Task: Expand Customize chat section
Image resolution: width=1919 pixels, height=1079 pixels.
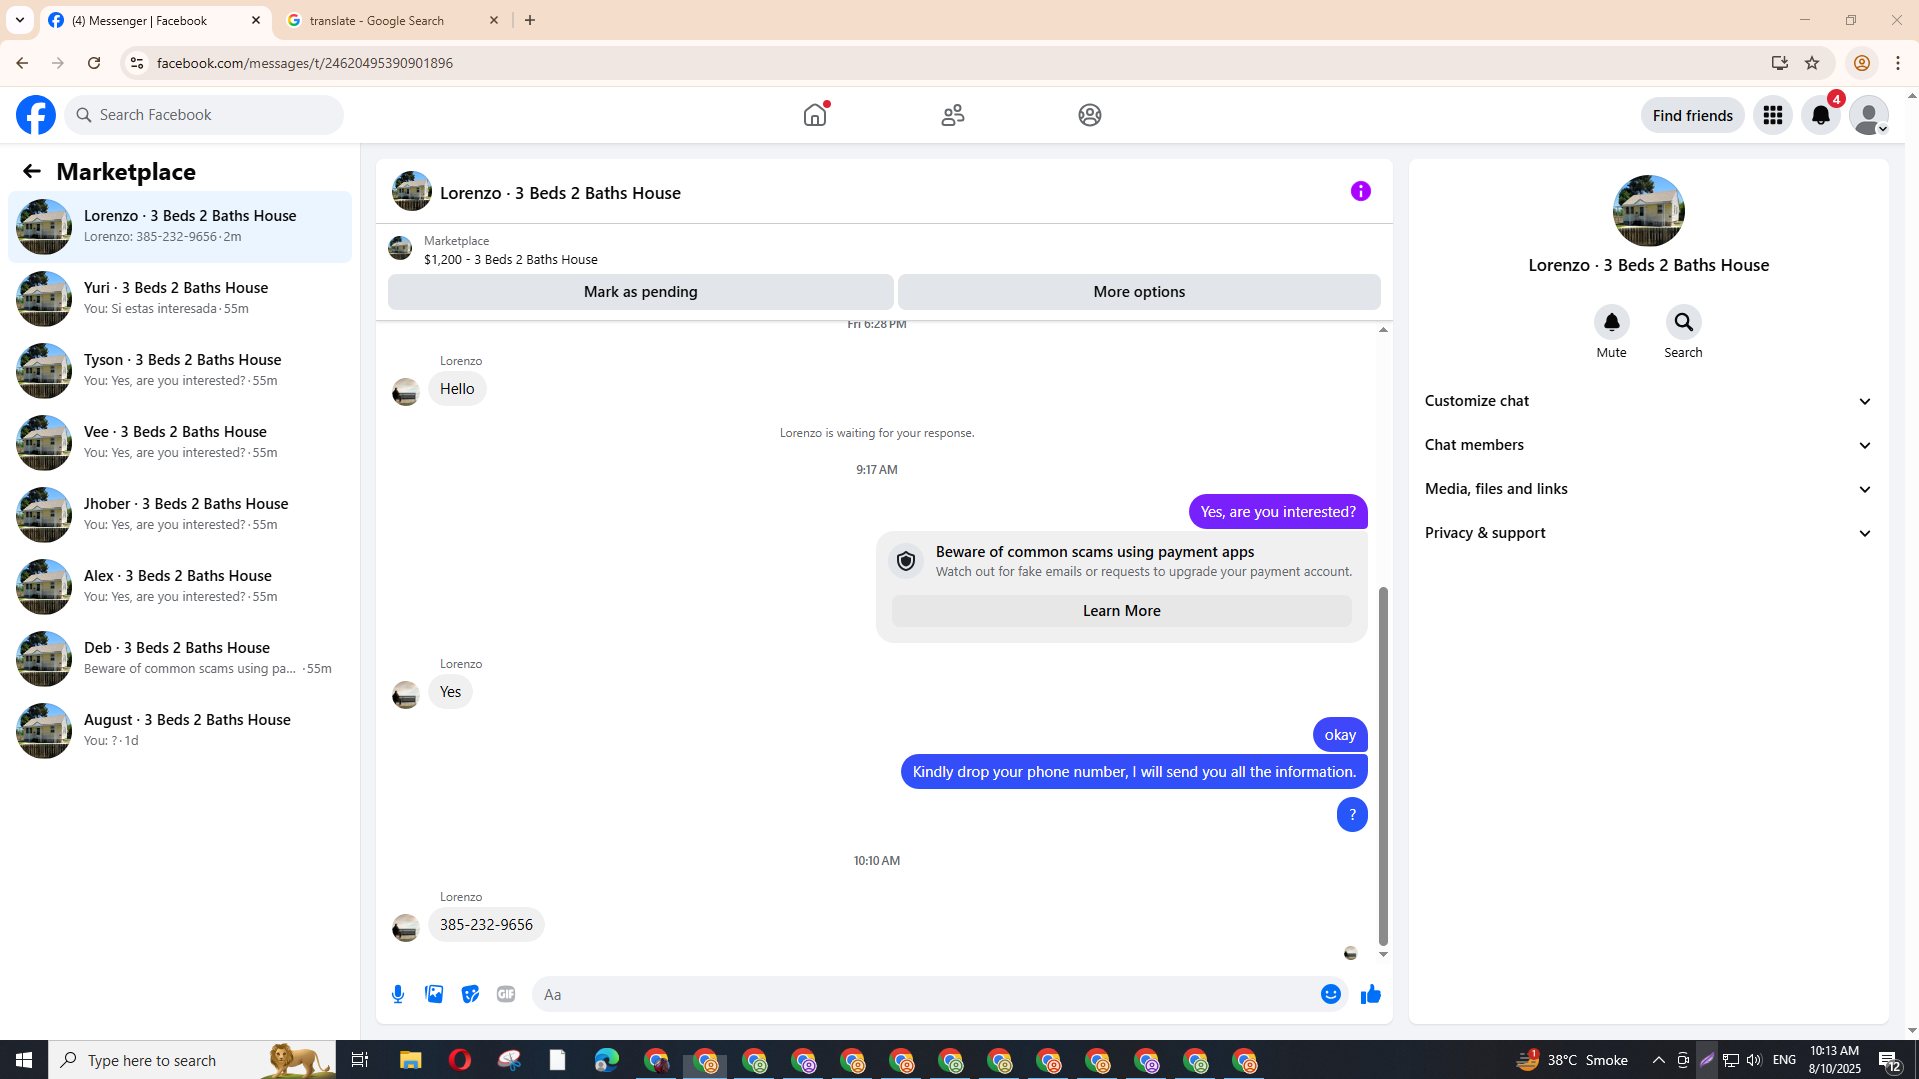Action: pos(1648,401)
